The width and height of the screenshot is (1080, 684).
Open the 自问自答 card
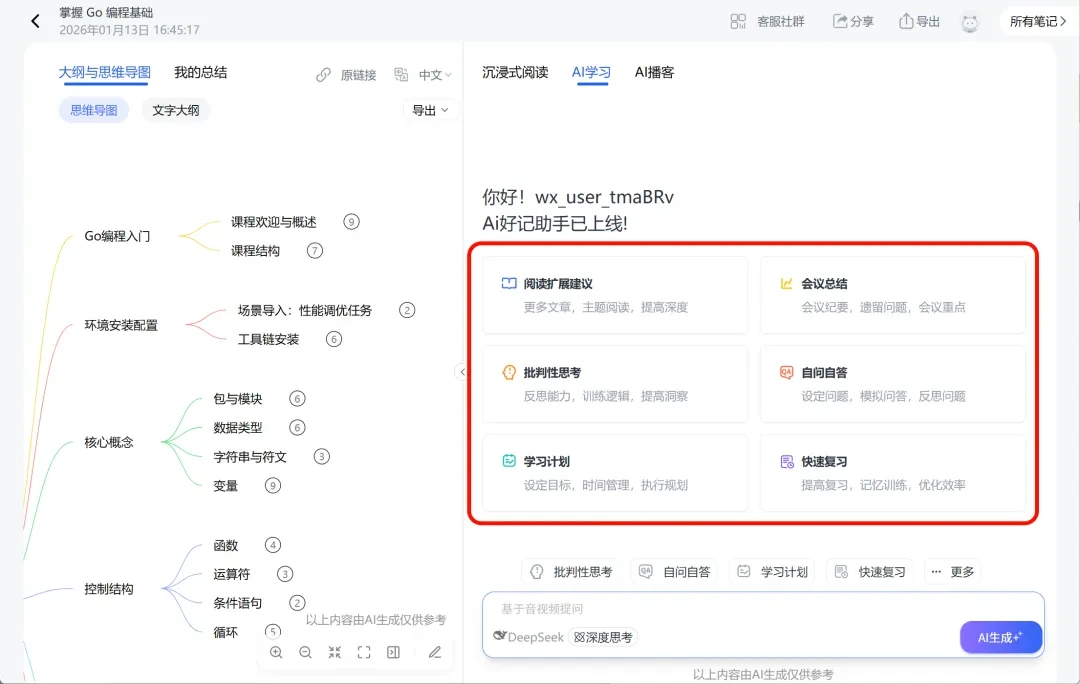893,384
